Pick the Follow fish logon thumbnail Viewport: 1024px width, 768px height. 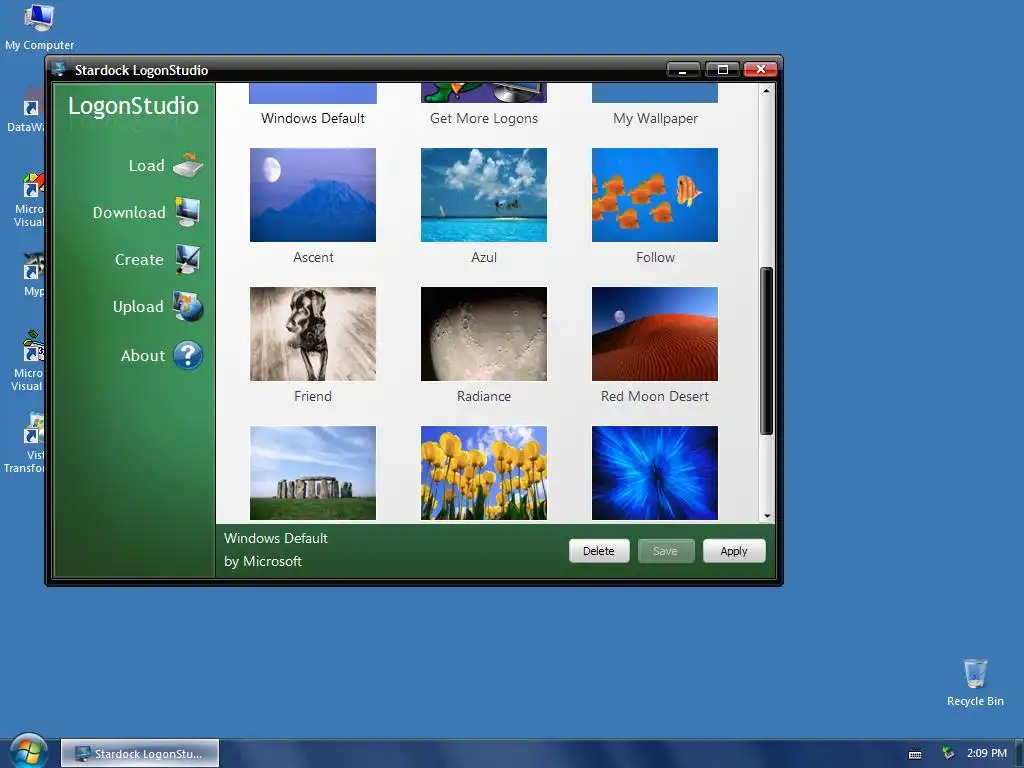pos(654,195)
